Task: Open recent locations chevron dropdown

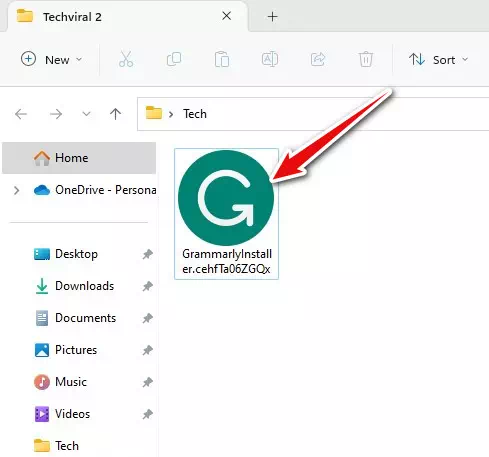Action: click(86, 114)
